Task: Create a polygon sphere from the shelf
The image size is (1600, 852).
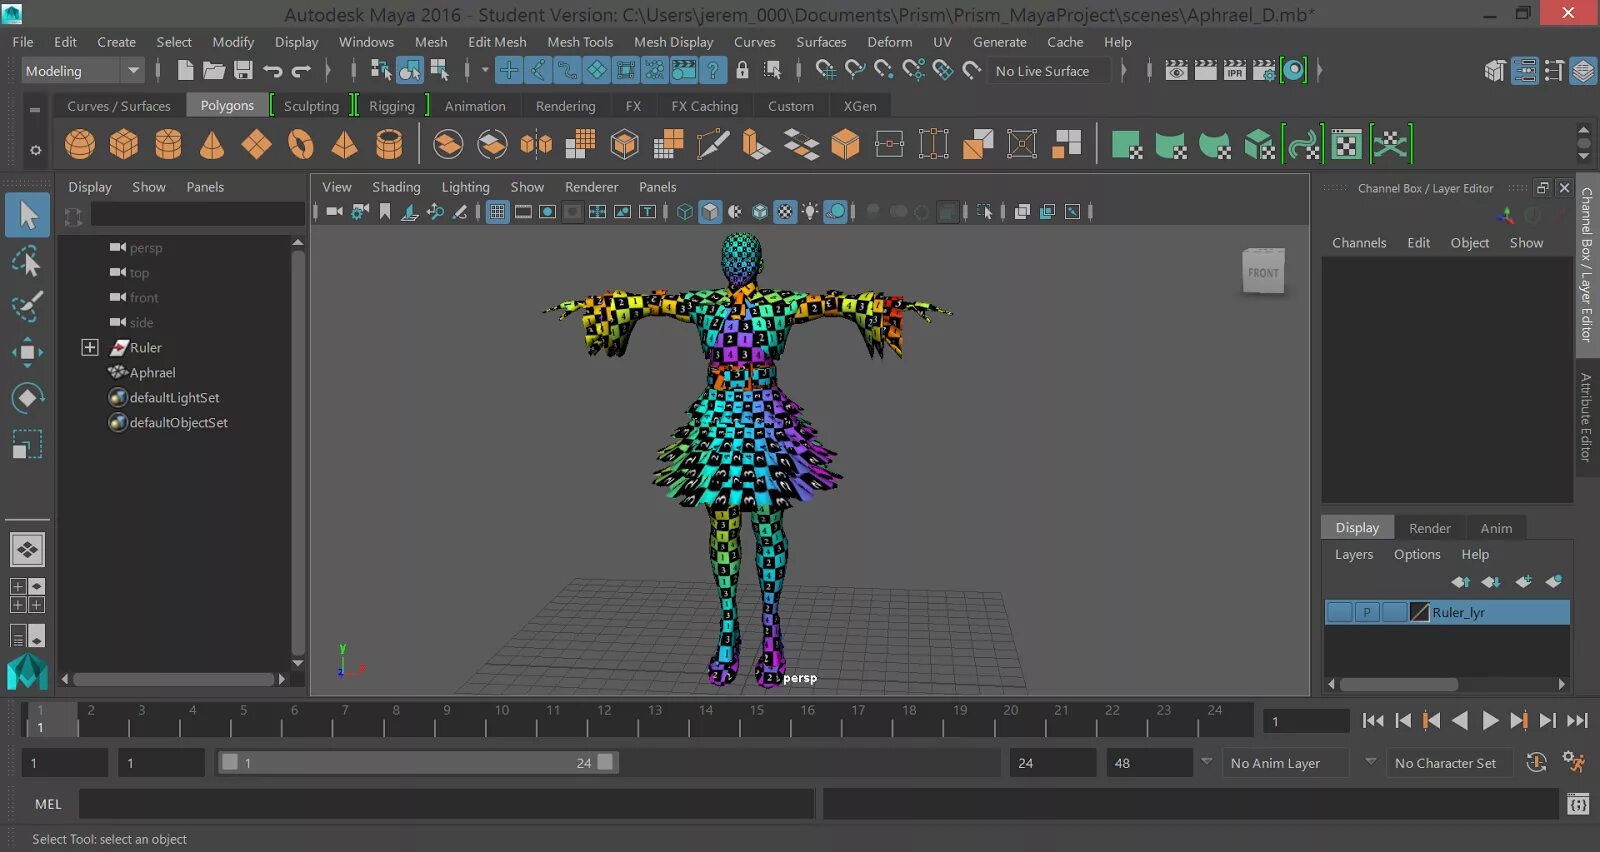Action: click(x=80, y=144)
